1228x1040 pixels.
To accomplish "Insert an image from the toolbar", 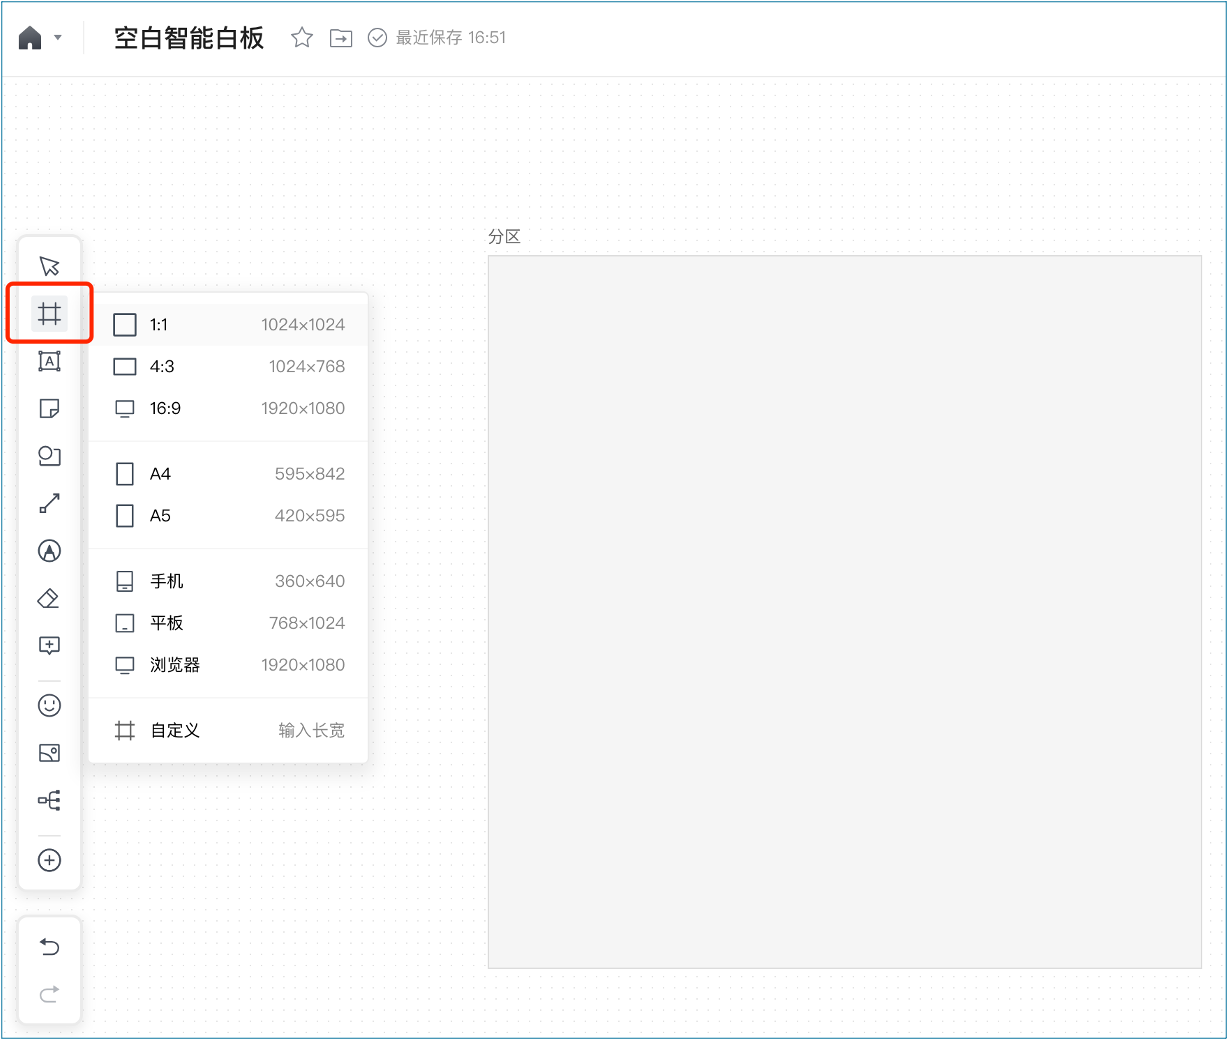I will point(49,753).
